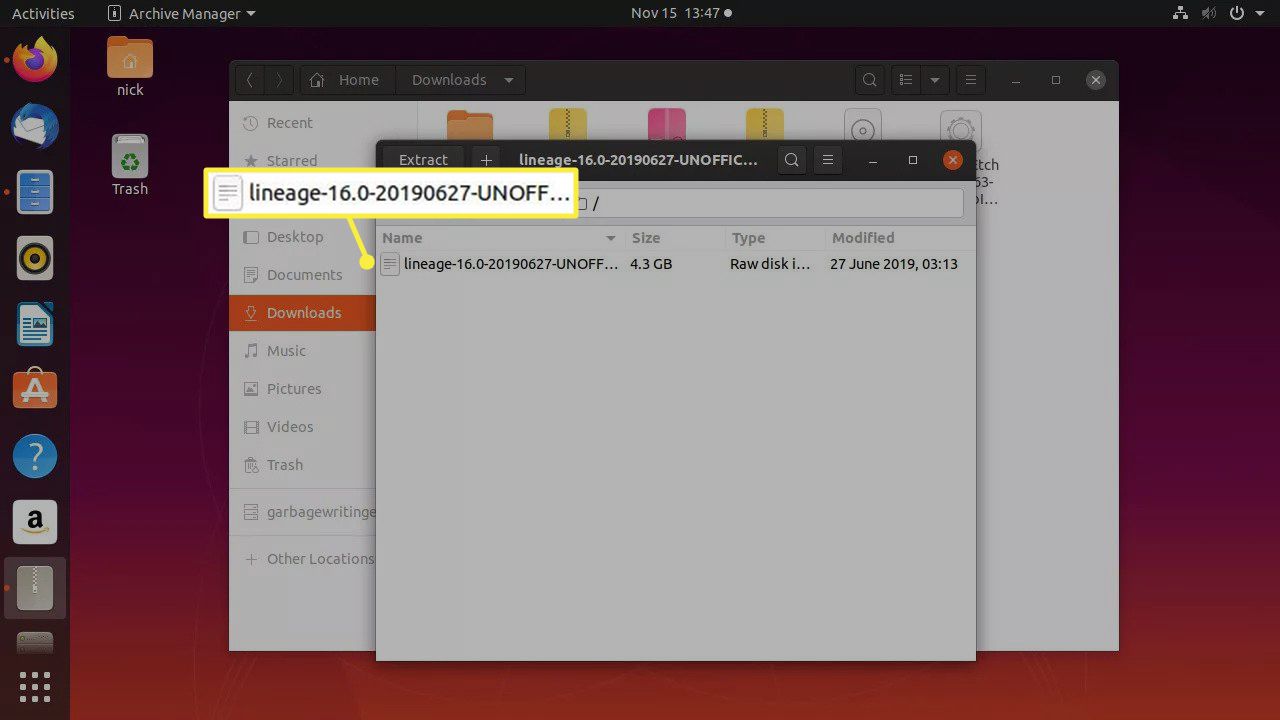Viewport: 1280px width, 720px height.
Task: Go forward in Files window
Action: (x=280, y=80)
